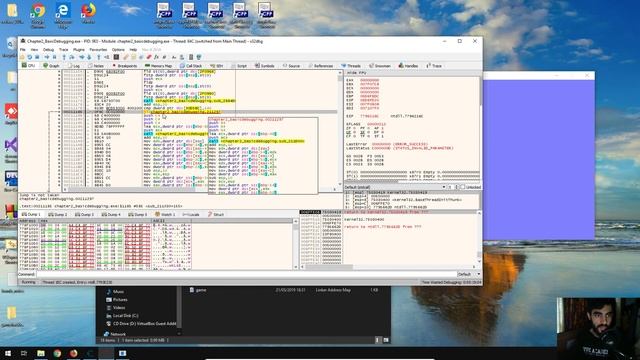Open Windows Start menu
Screen dimensions: 640x360
point(8,353)
